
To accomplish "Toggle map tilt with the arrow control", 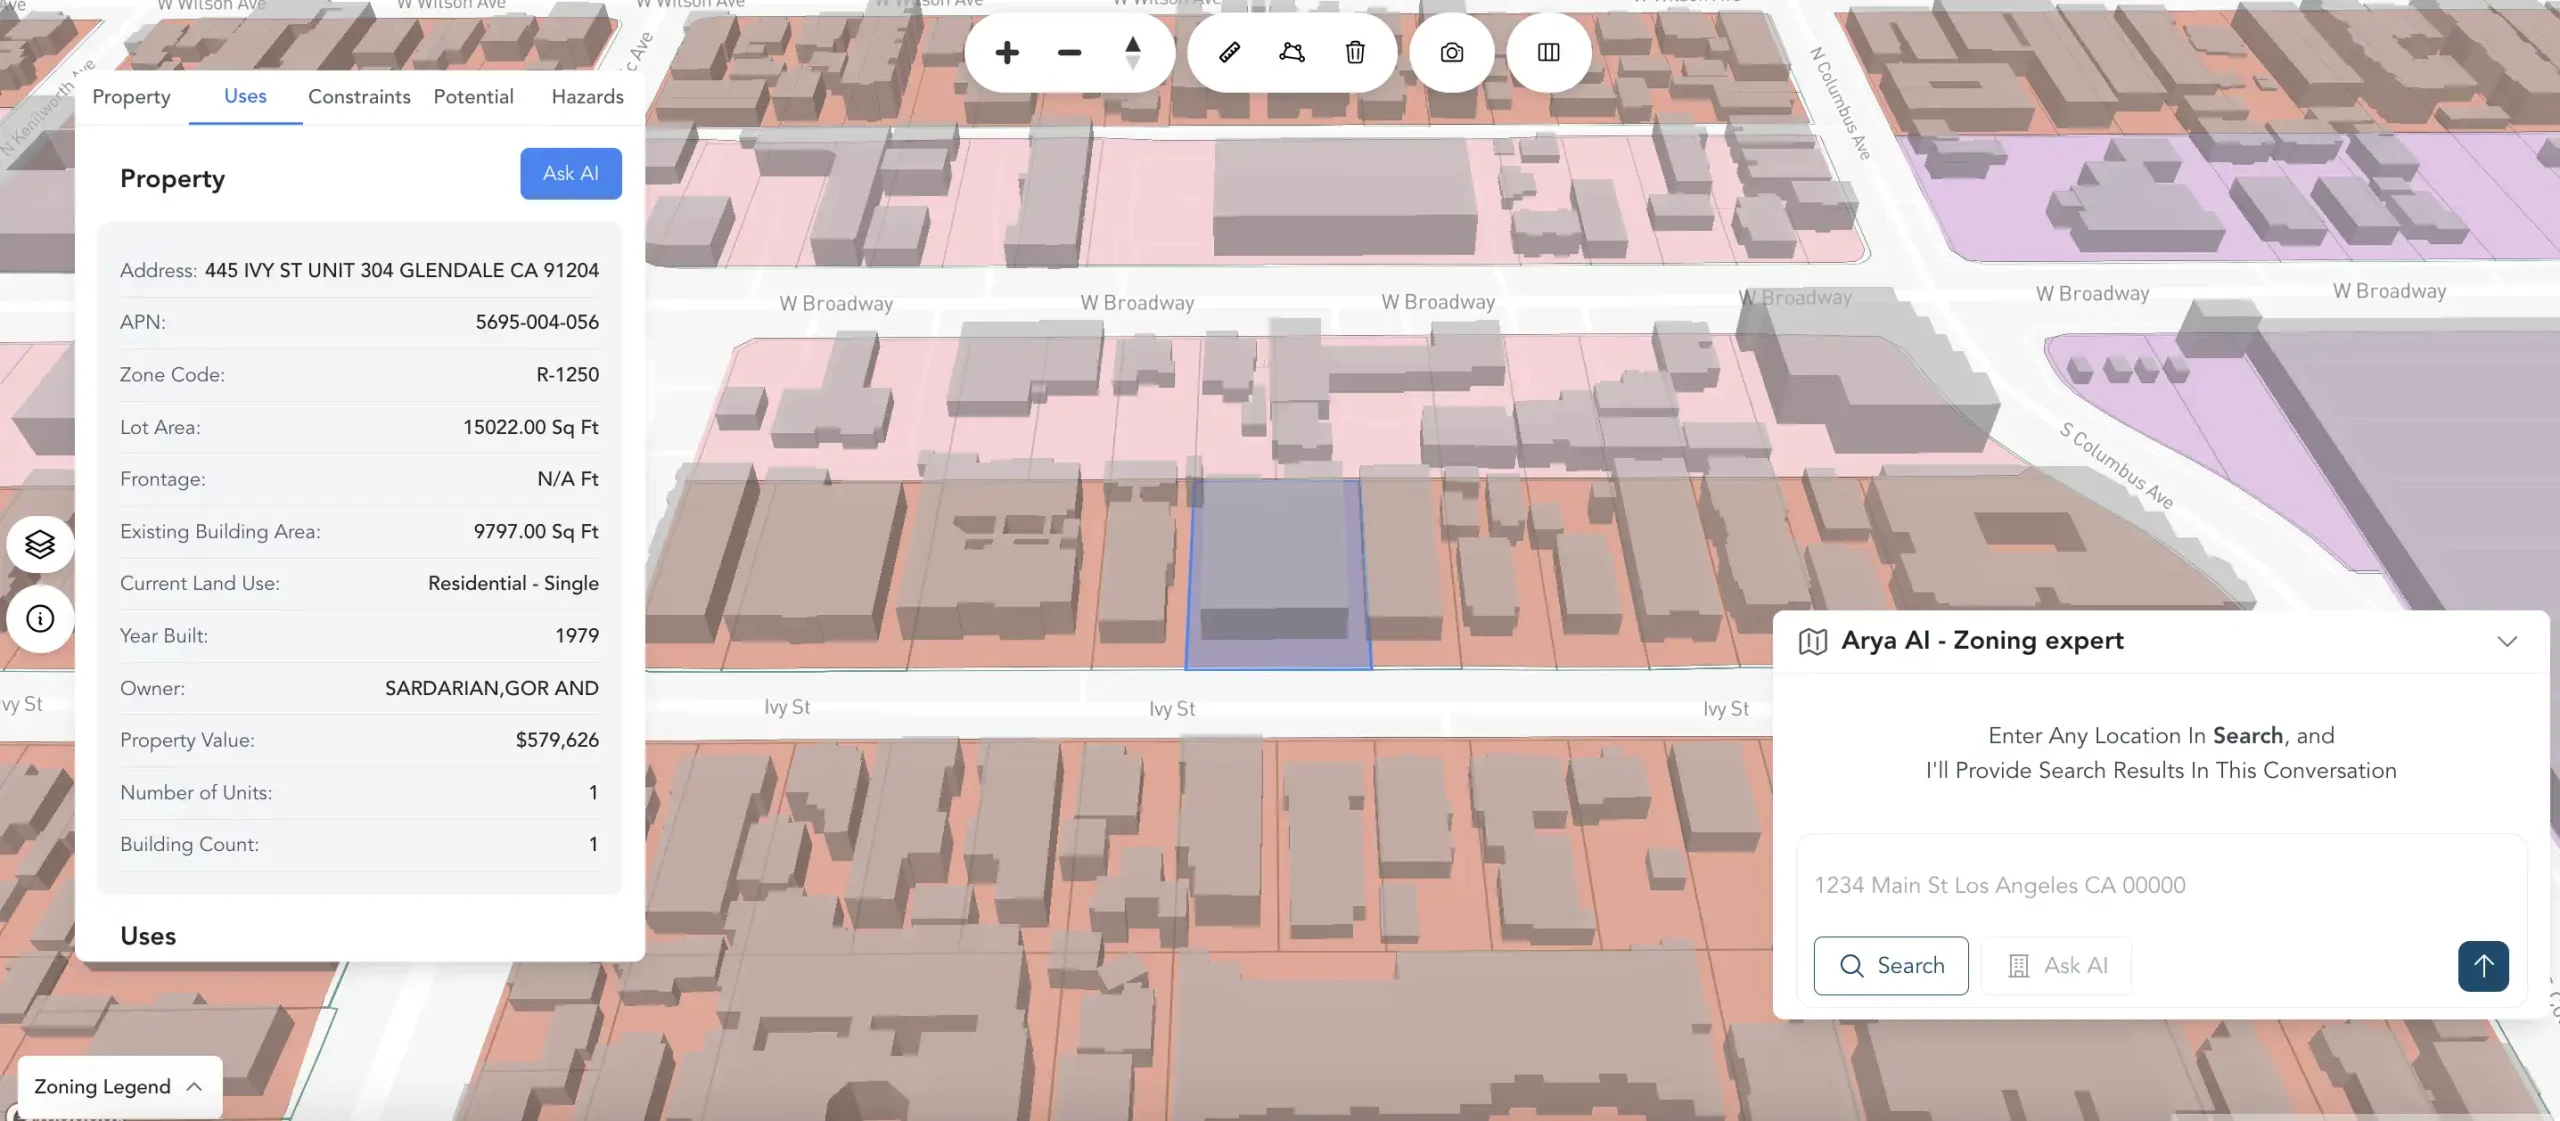I will pos(1133,52).
